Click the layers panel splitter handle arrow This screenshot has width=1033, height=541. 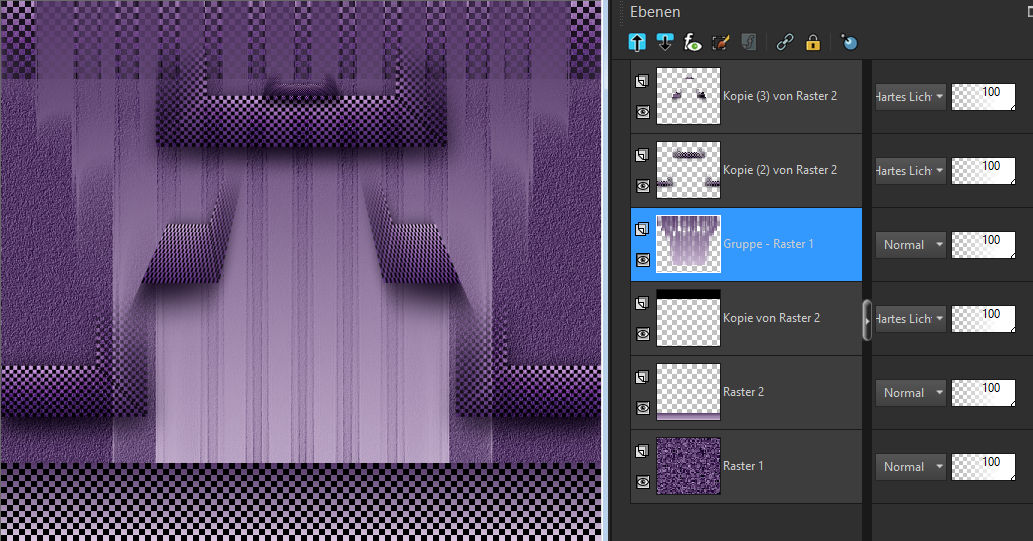point(867,320)
